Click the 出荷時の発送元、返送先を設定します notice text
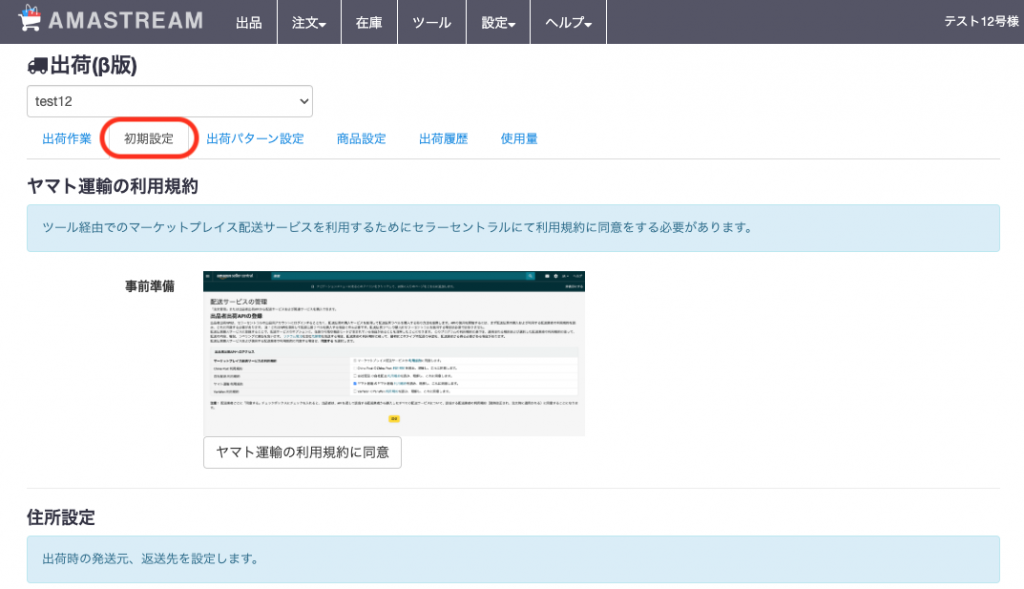The width and height of the screenshot is (1024, 589). [151, 559]
